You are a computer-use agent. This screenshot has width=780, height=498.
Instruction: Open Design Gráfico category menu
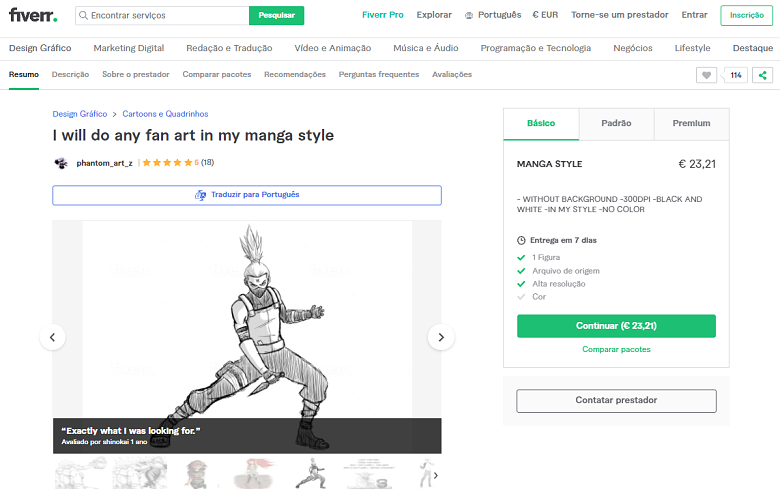pyautogui.click(x=40, y=48)
